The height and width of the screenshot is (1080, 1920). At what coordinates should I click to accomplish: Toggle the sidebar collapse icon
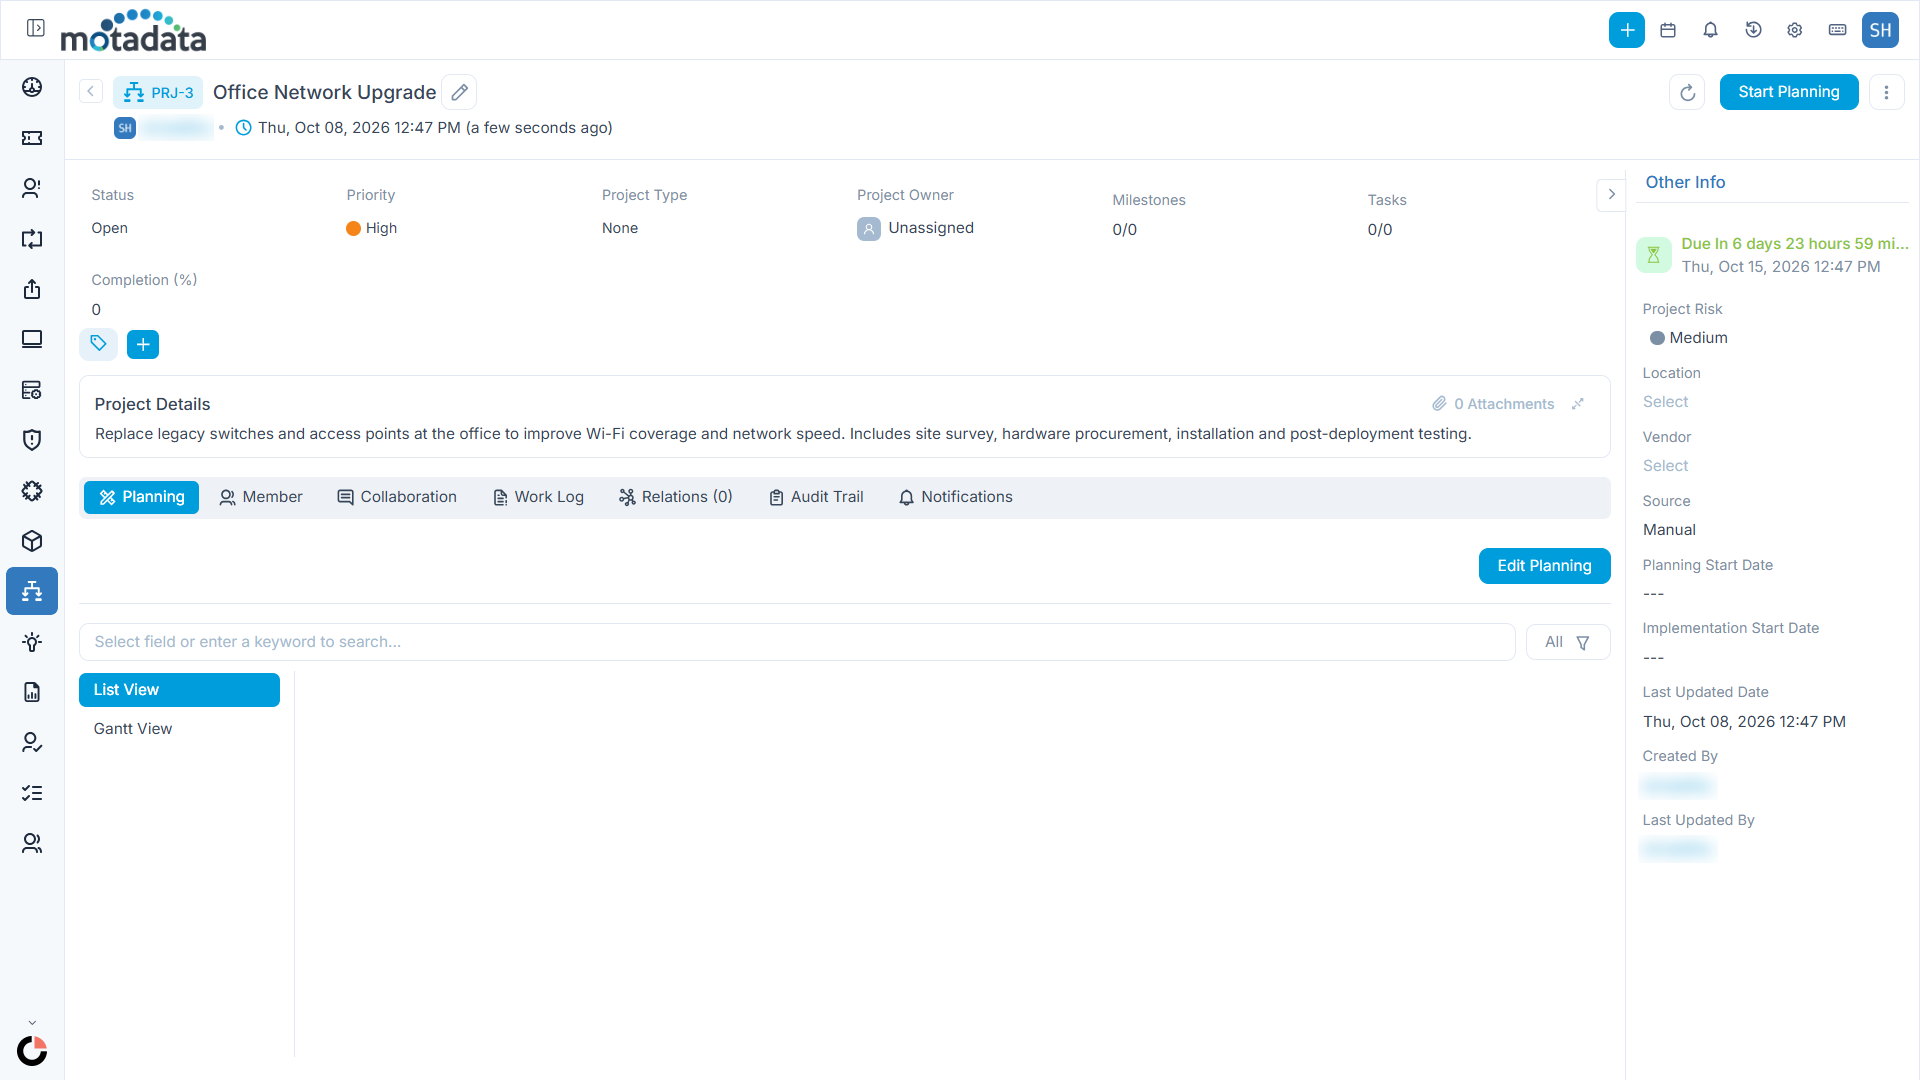point(36,28)
